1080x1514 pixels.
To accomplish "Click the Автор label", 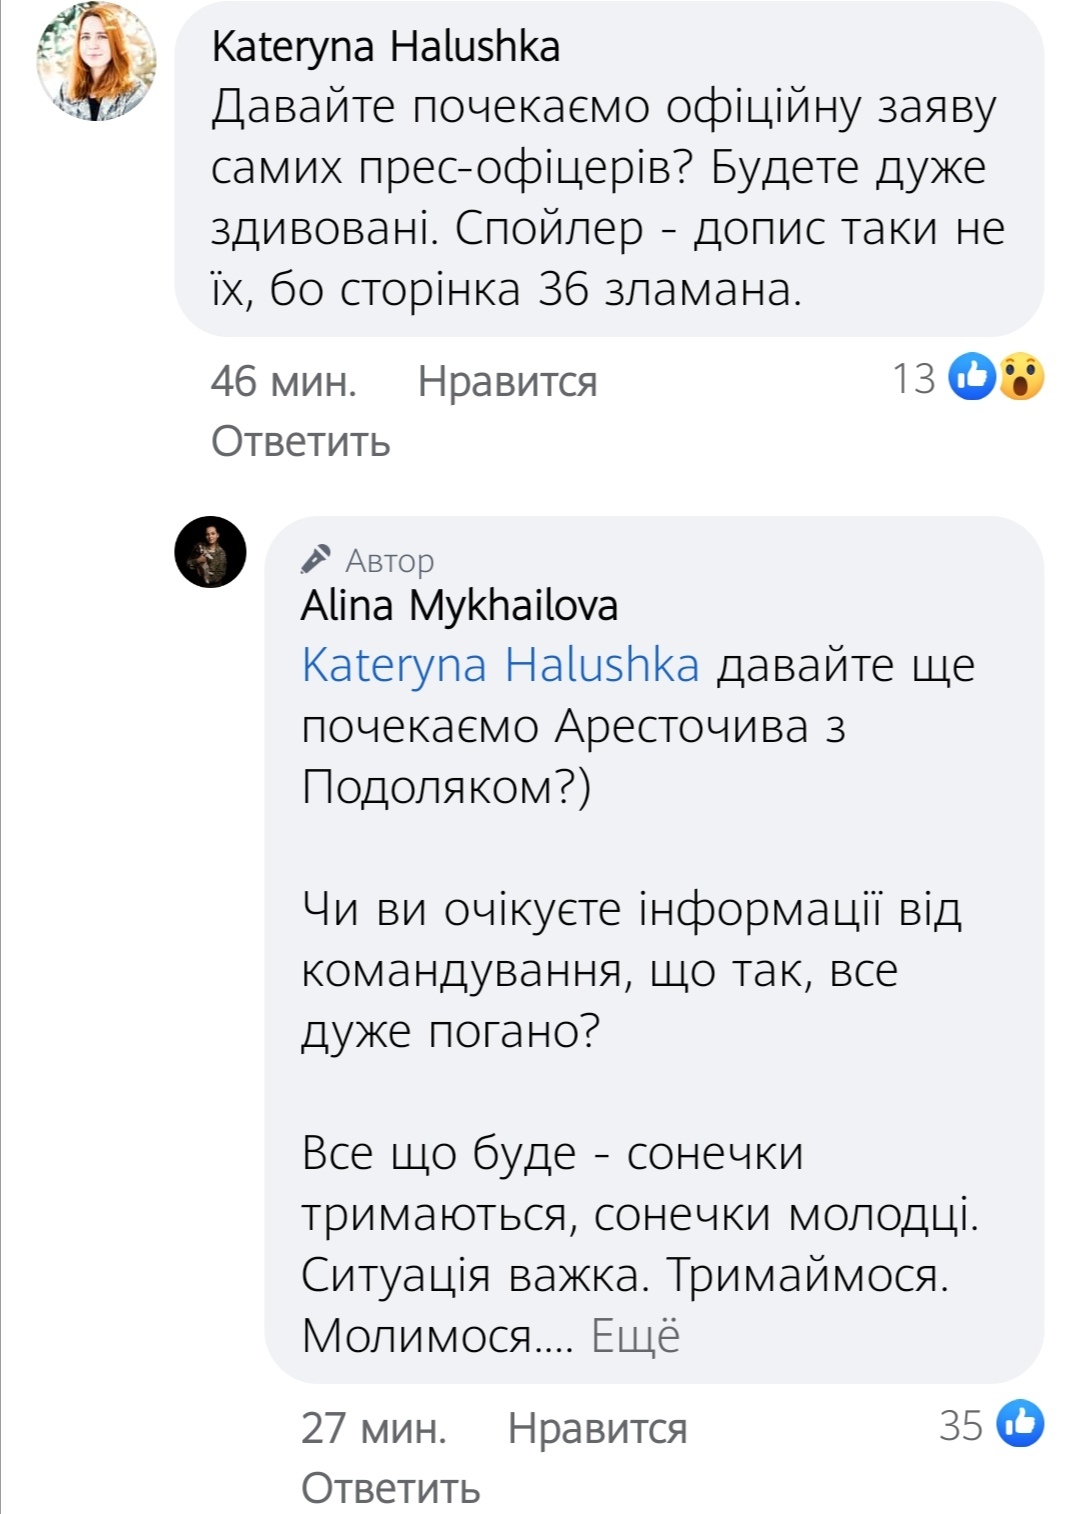I will point(389,561).
